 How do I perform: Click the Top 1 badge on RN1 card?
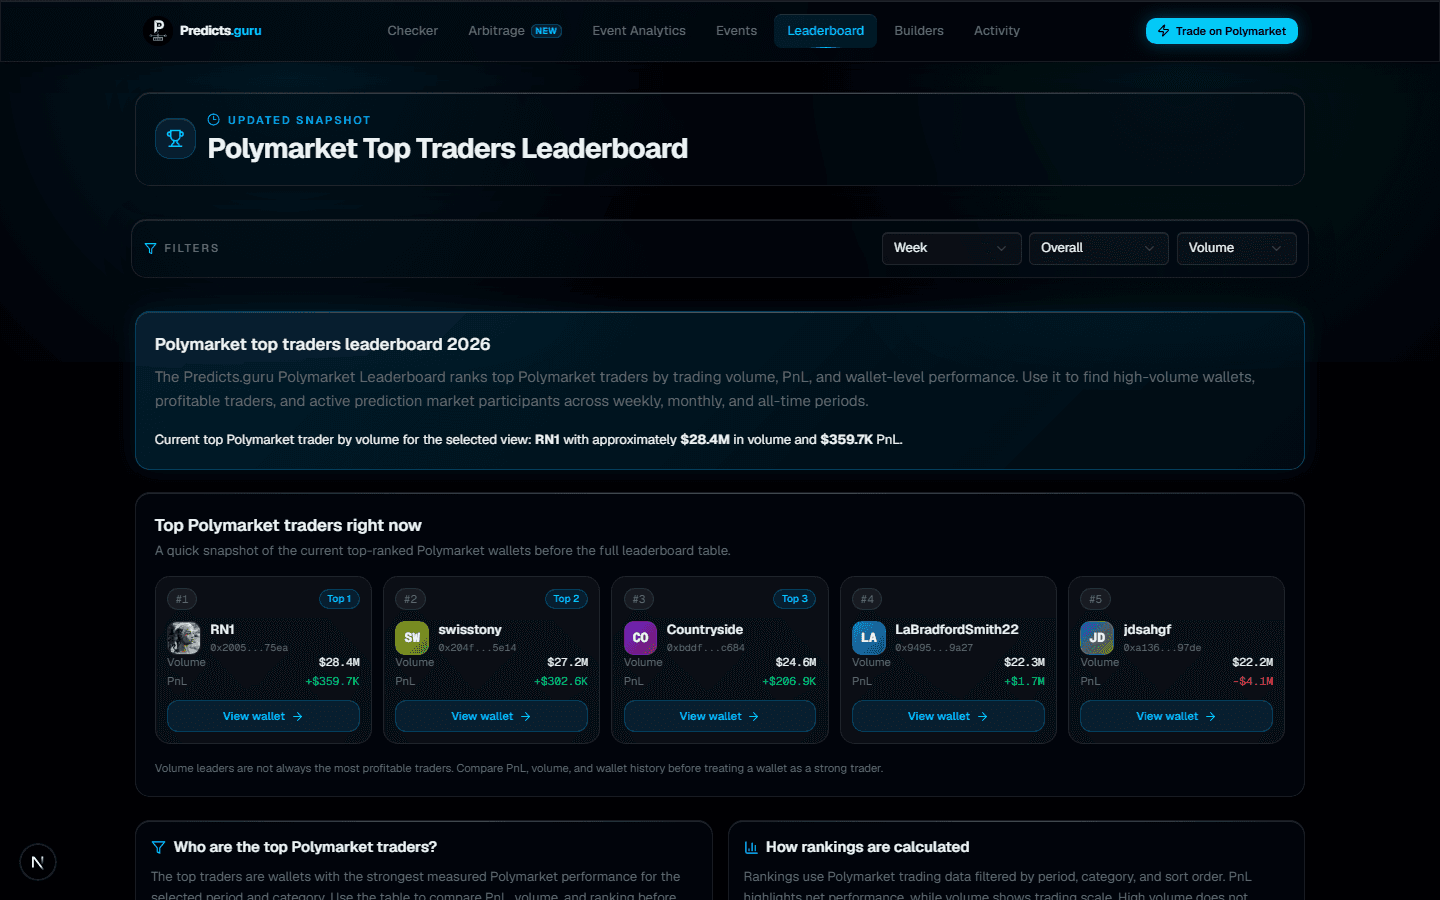point(340,599)
